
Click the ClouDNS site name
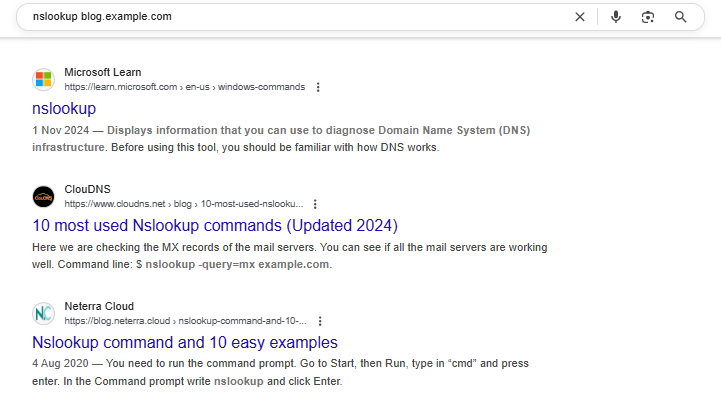click(x=87, y=189)
